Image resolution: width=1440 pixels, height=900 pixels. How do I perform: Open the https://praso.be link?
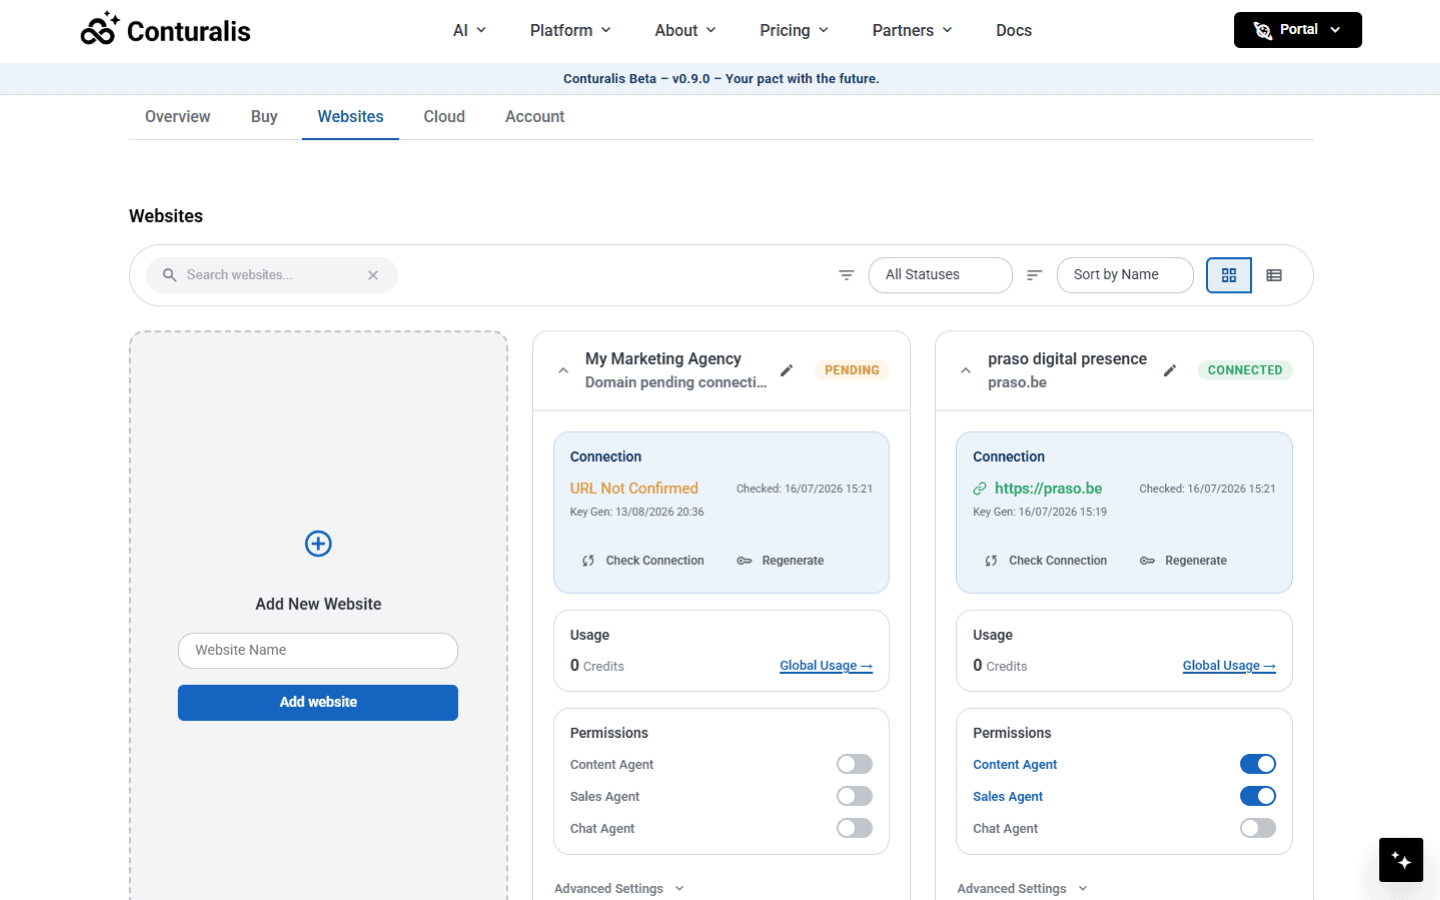click(x=1048, y=489)
